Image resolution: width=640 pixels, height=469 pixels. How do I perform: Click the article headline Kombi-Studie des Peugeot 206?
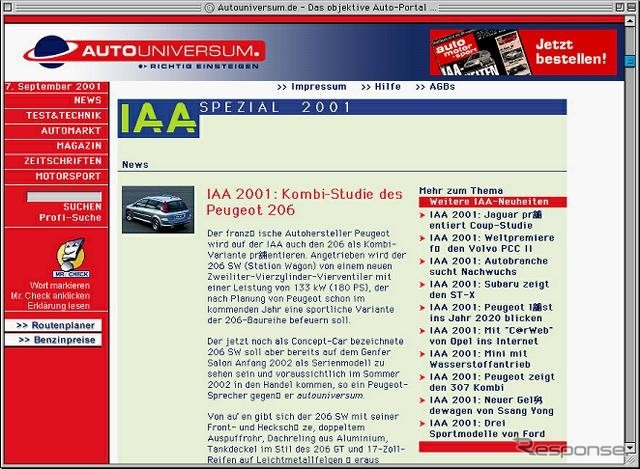click(304, 202)
